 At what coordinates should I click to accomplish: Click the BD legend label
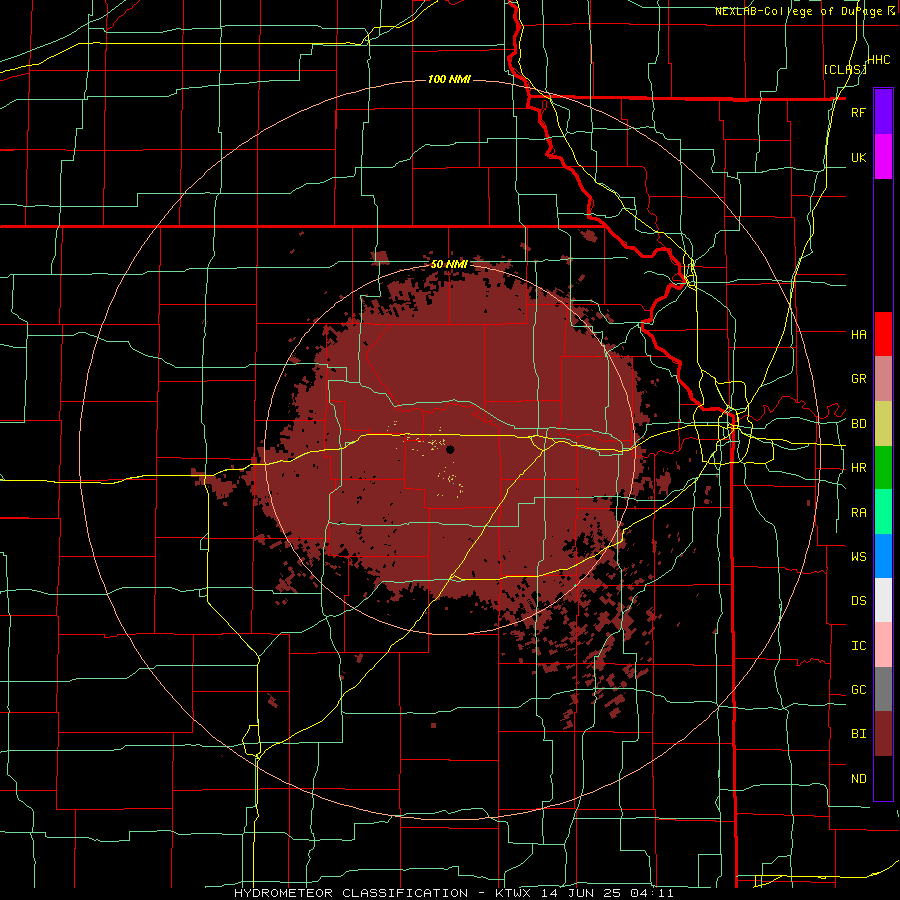pos(858,424)
